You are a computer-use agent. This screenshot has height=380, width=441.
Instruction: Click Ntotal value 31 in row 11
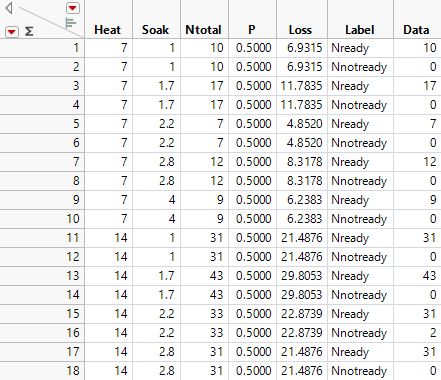(x=217, y=238)
